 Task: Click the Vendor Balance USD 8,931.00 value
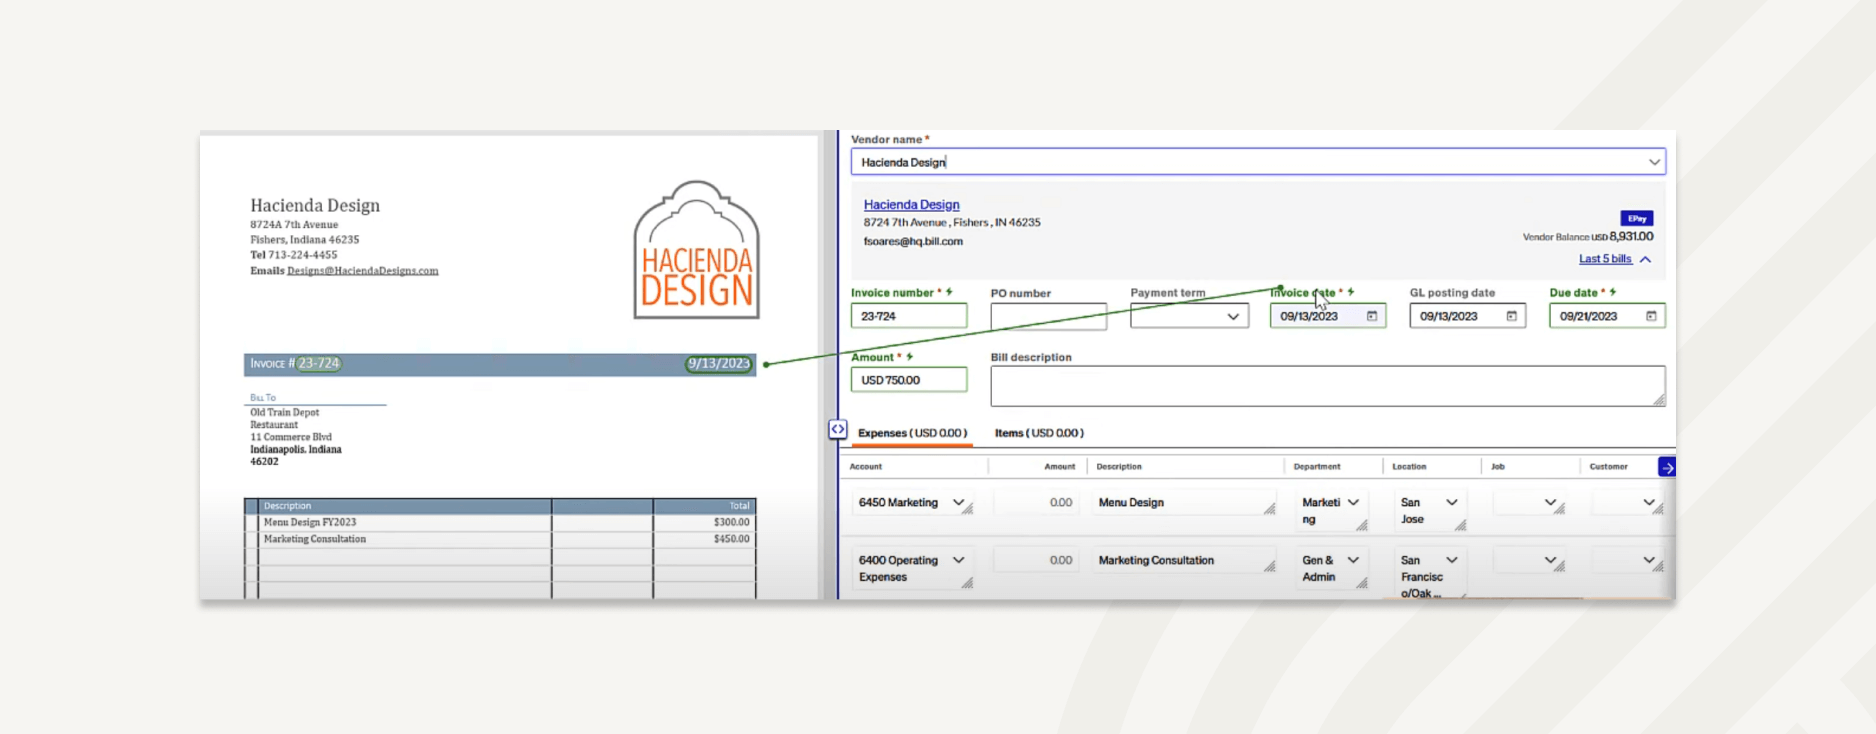1588,237
